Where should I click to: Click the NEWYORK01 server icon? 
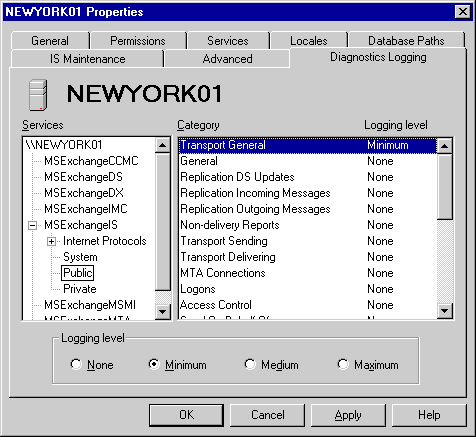(38, 95)
